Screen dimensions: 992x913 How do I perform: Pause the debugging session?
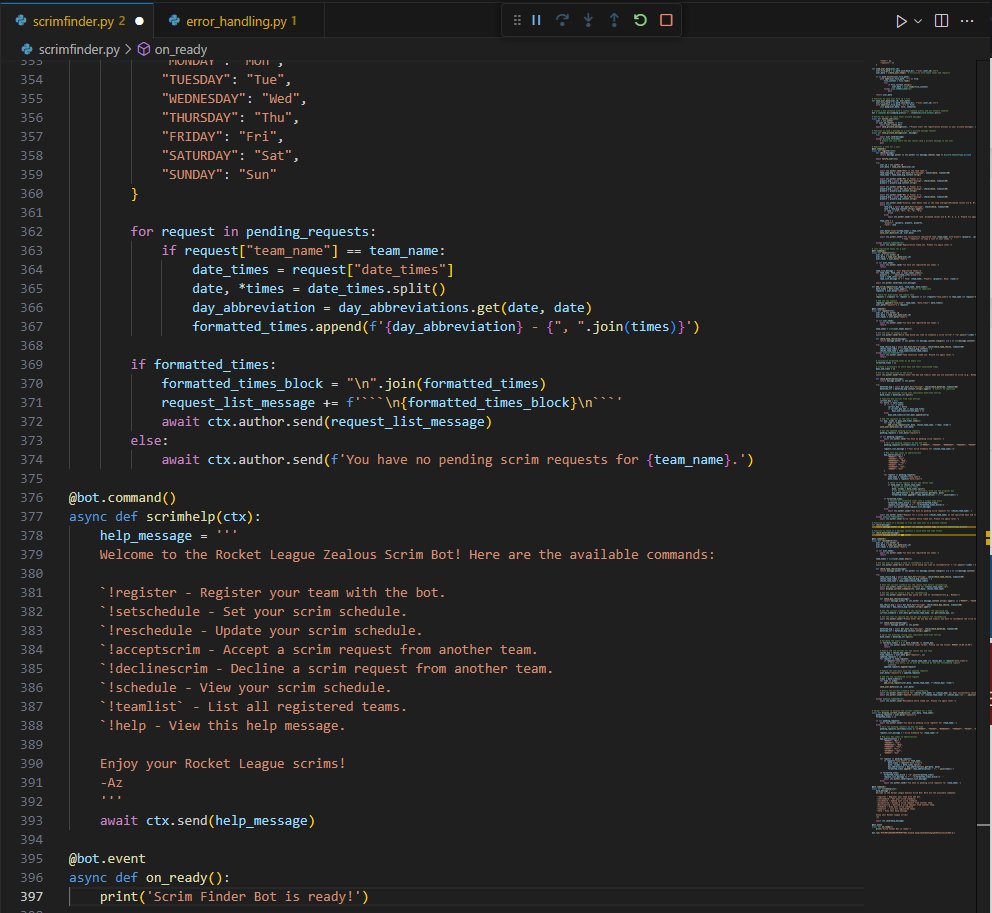536,20
